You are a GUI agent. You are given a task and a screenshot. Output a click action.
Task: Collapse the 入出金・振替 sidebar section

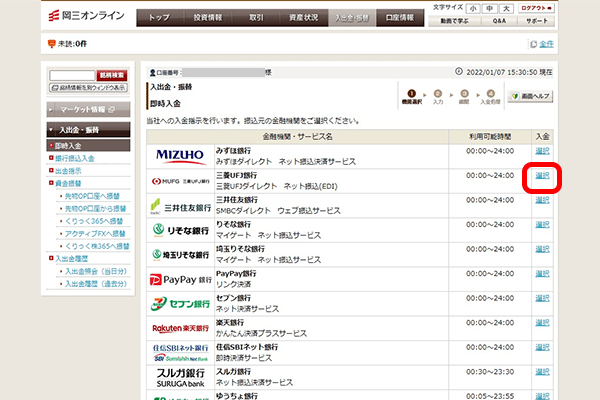click(x=88, y=130)
